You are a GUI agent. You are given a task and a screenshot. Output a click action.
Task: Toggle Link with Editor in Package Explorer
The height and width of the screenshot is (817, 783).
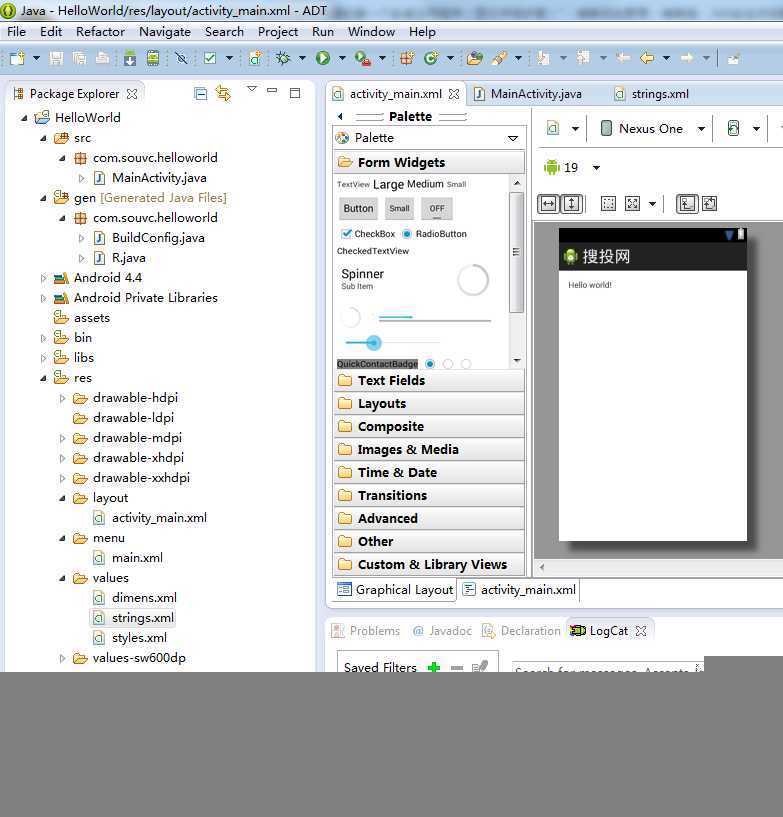223,94
